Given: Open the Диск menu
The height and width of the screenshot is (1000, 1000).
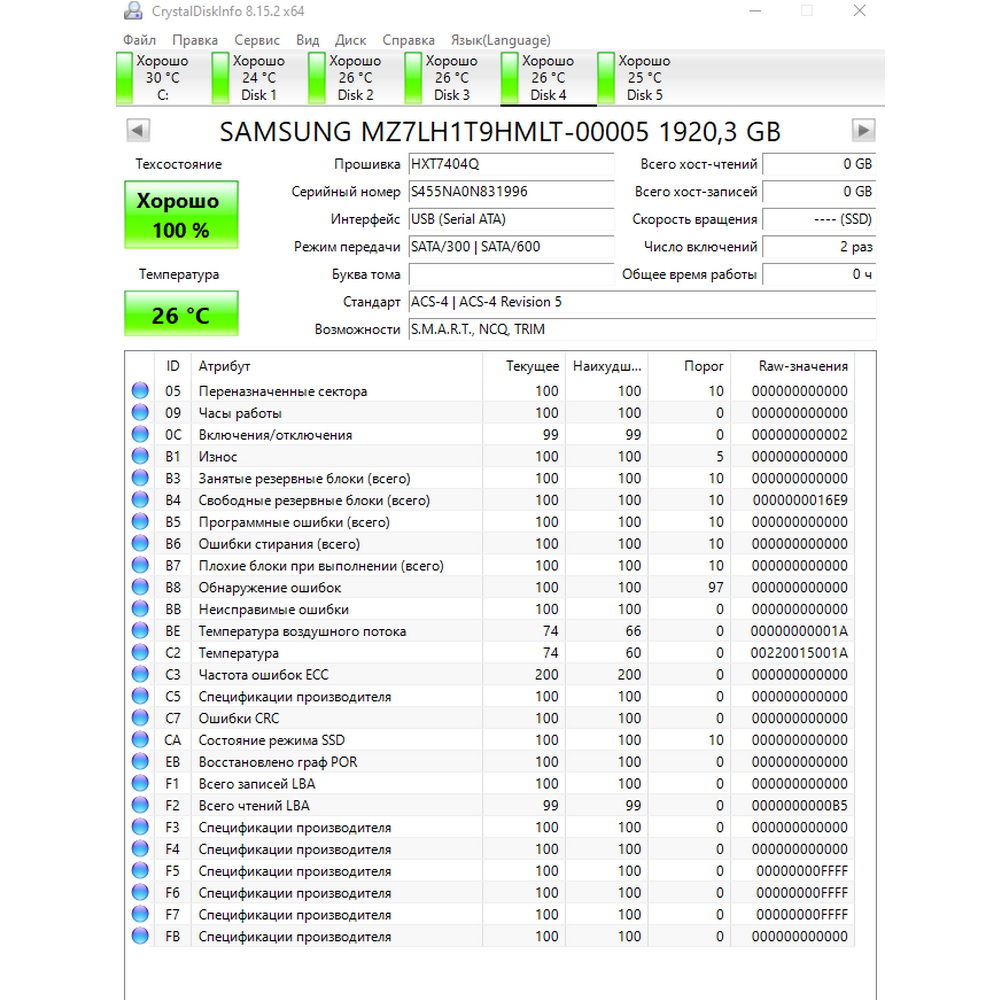Looking at the screenshot, I should coord(350,40).
